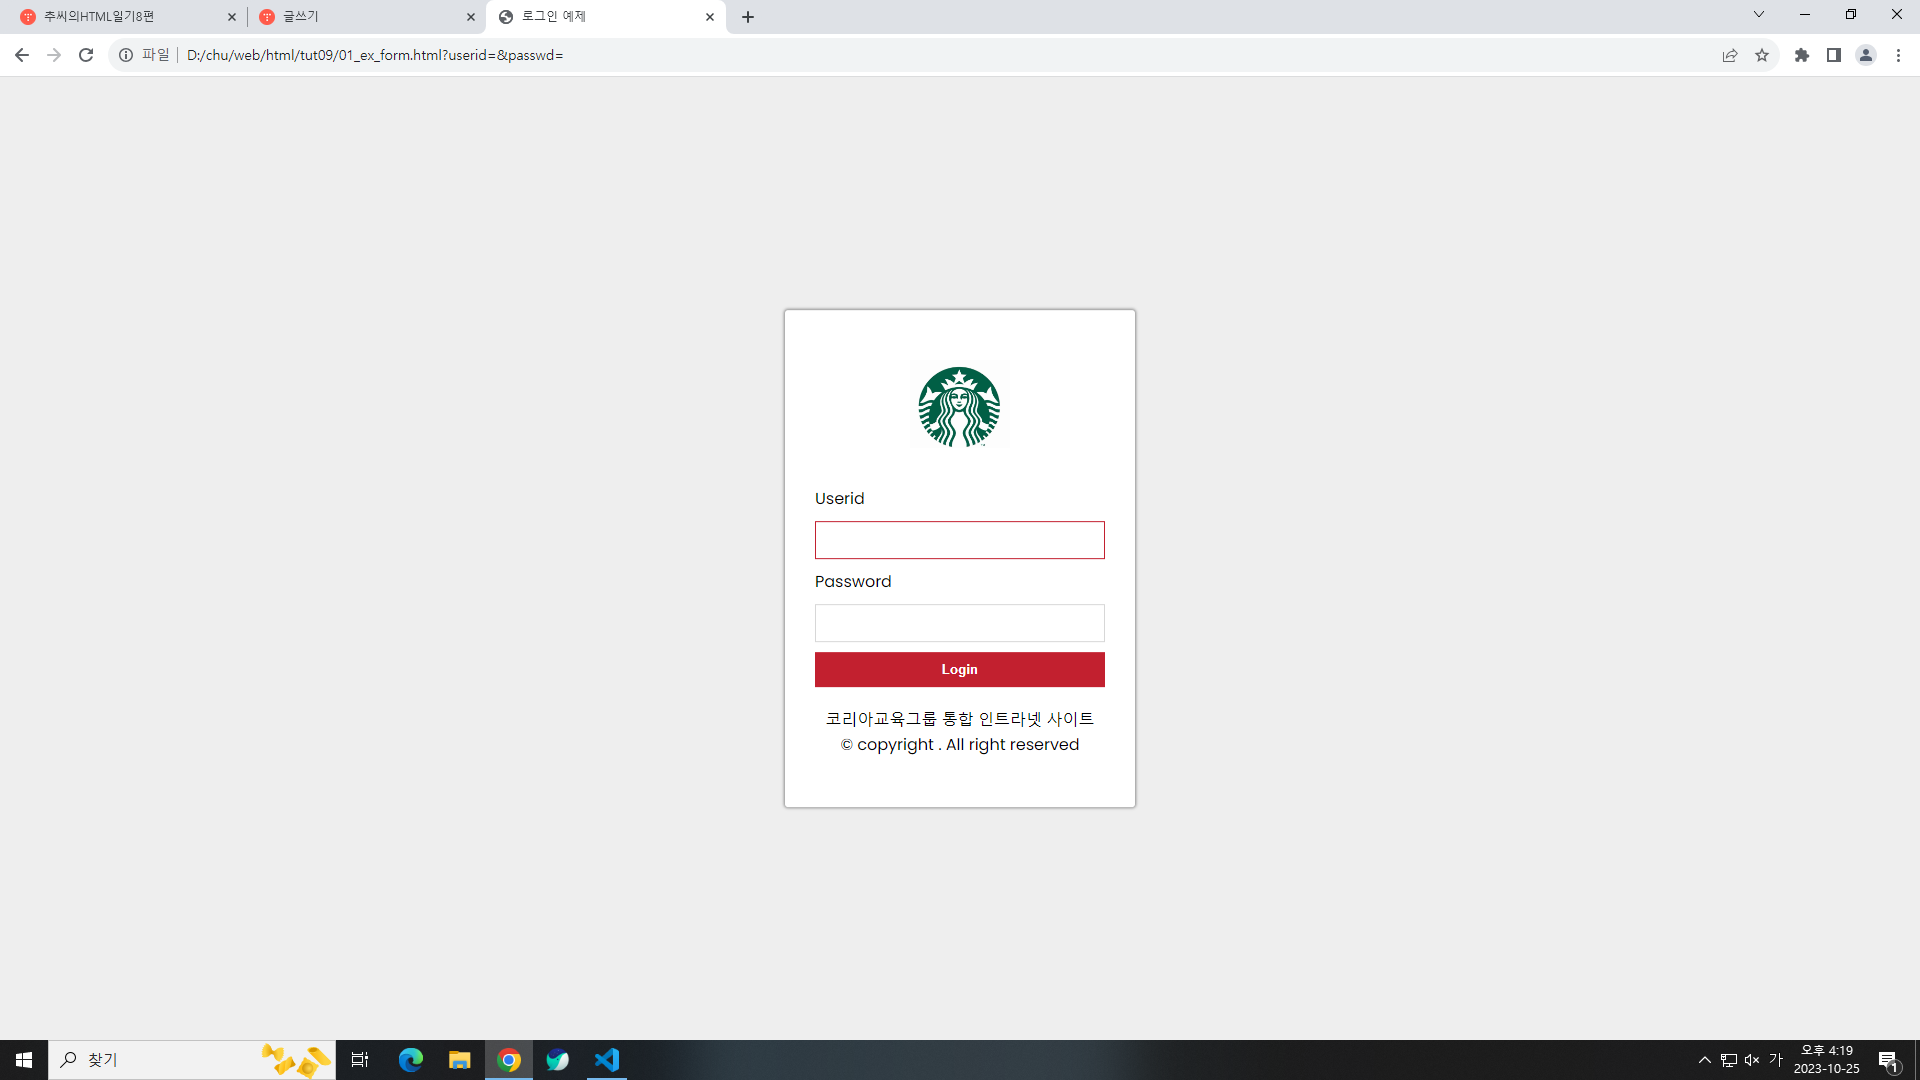Focus the Userid input field
Image resolution: width=1920 pixels, height=1080 pixels.
[x=959, y=540]
